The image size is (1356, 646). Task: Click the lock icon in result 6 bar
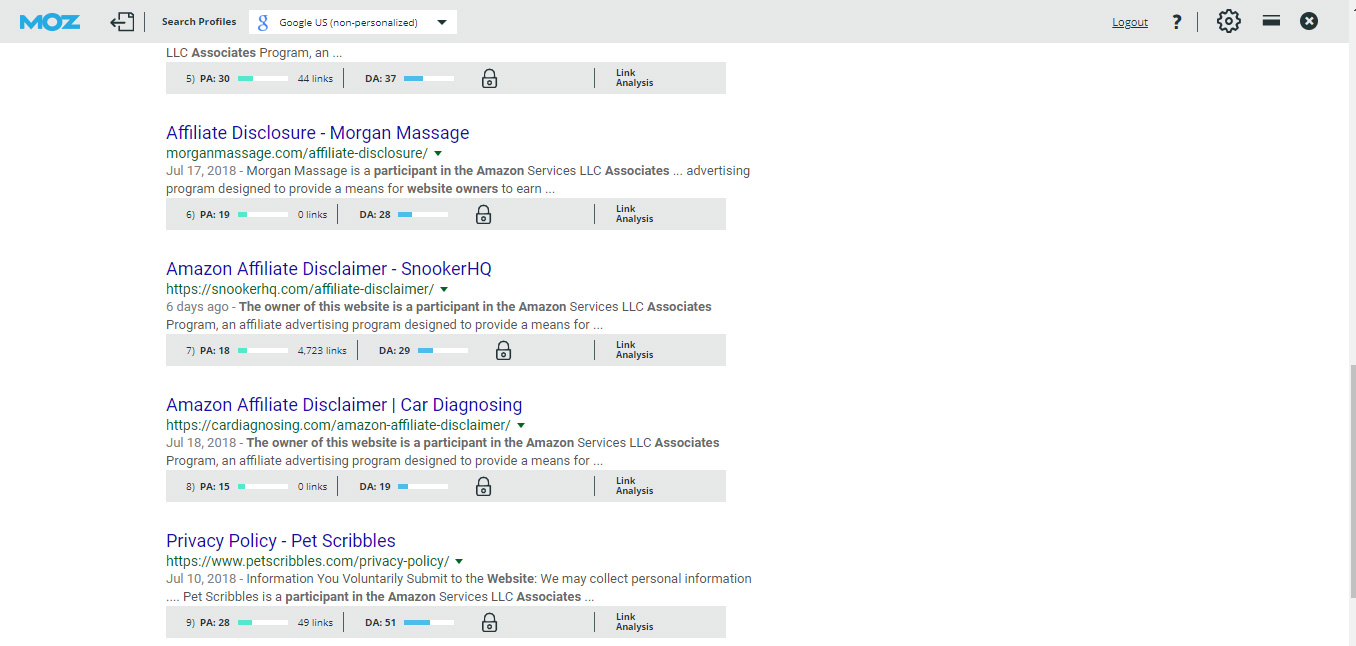pyautogui.click(x=483, y=214)
